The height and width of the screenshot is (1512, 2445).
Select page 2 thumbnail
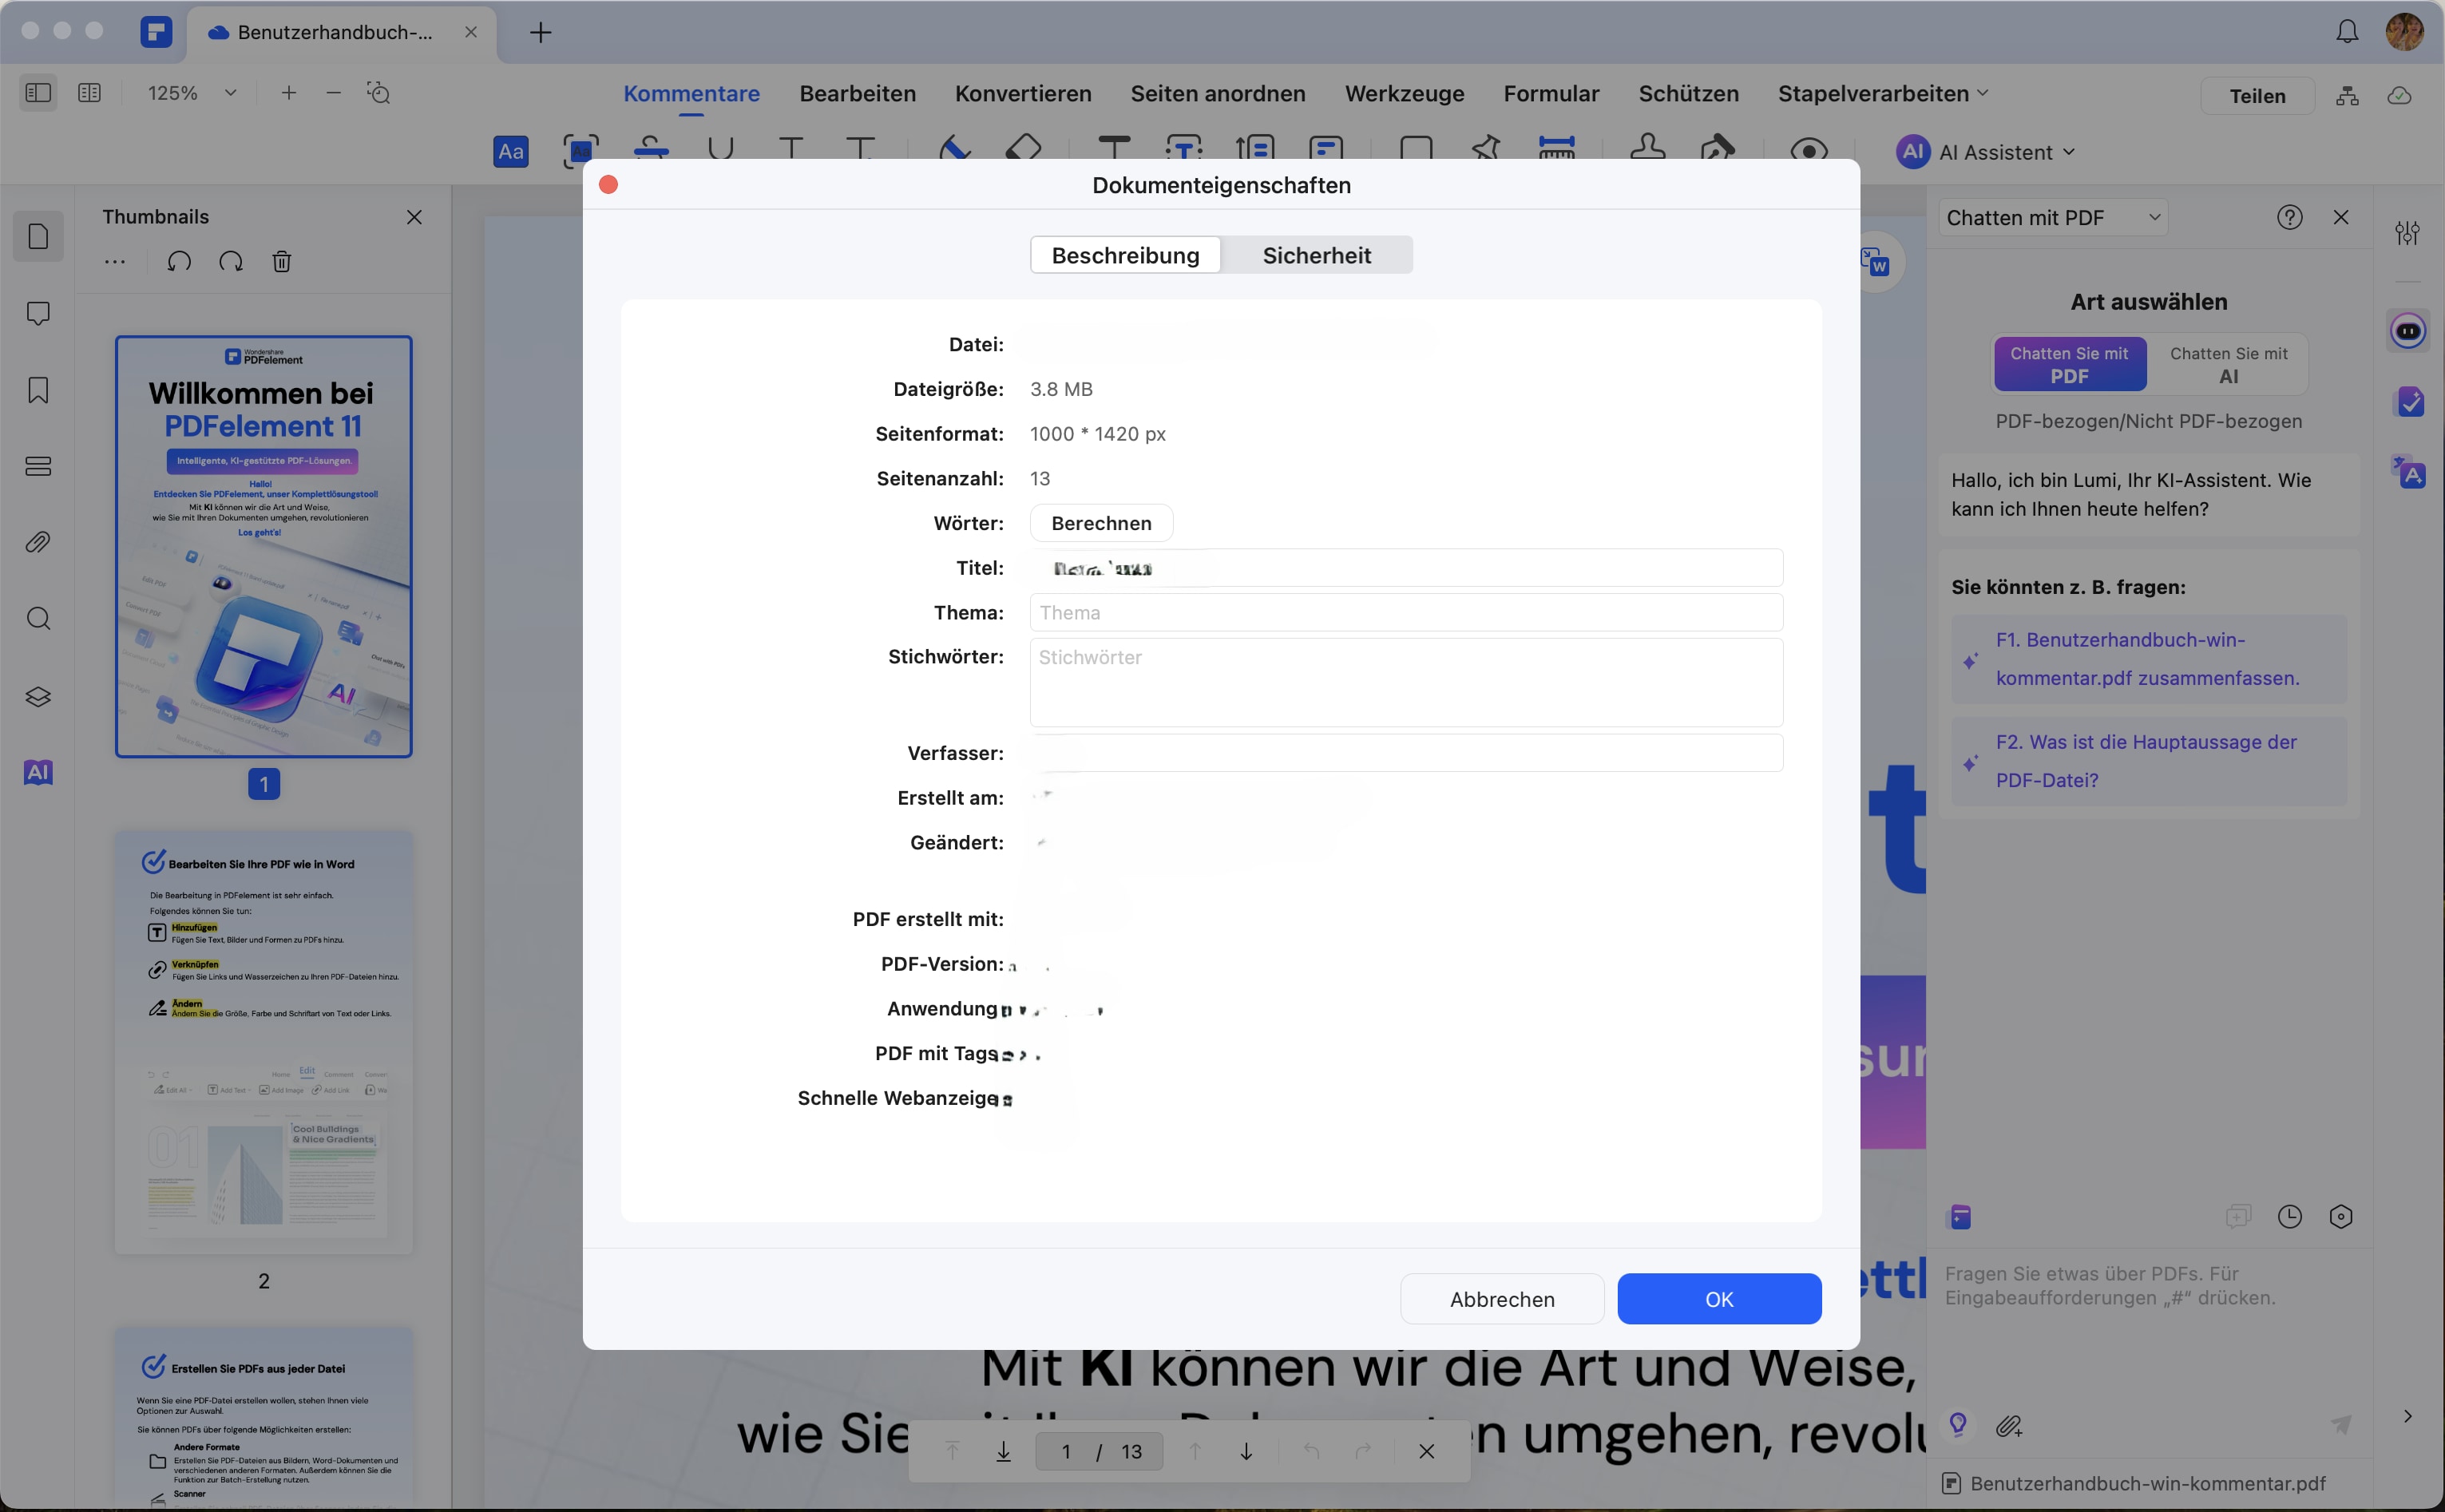click(x=264, y=1043)
